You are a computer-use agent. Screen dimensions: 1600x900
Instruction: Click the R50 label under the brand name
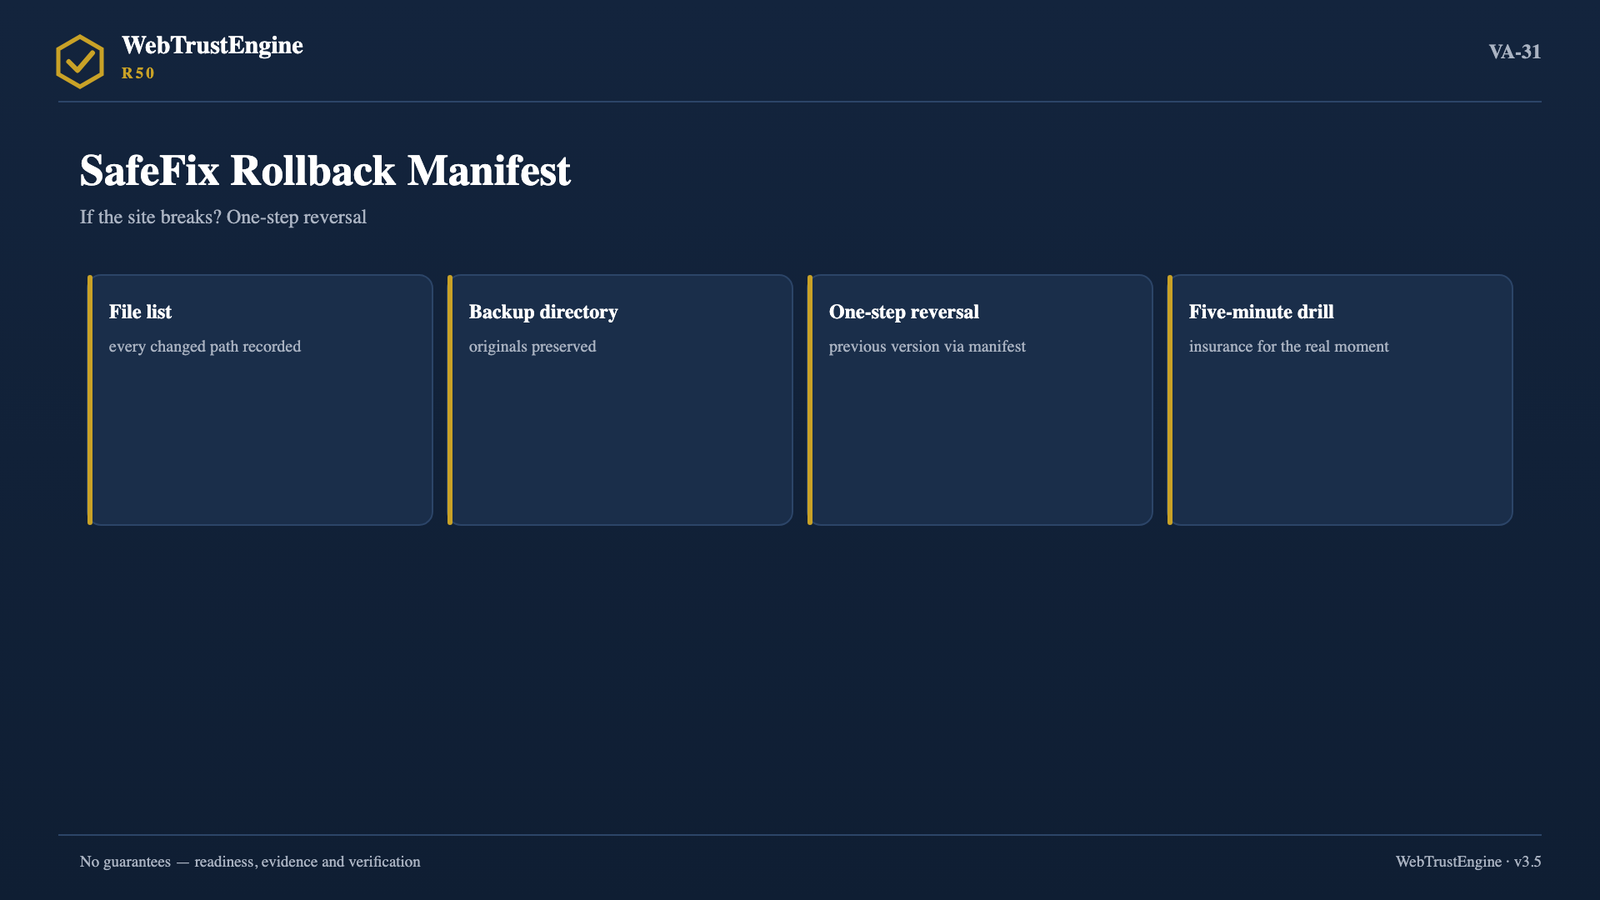pyautogui.click(x=138, y=73)
